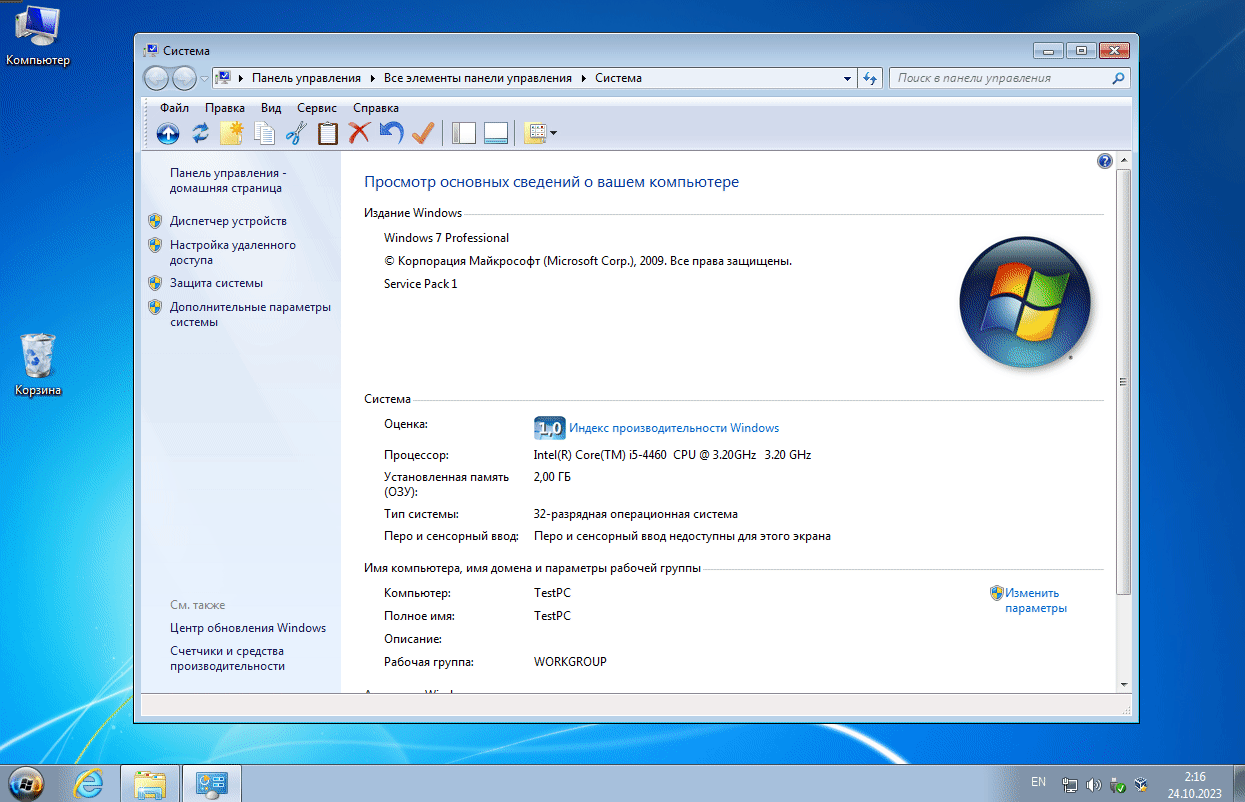Click scrollbar up arrow in content pane

(1123, 160)
